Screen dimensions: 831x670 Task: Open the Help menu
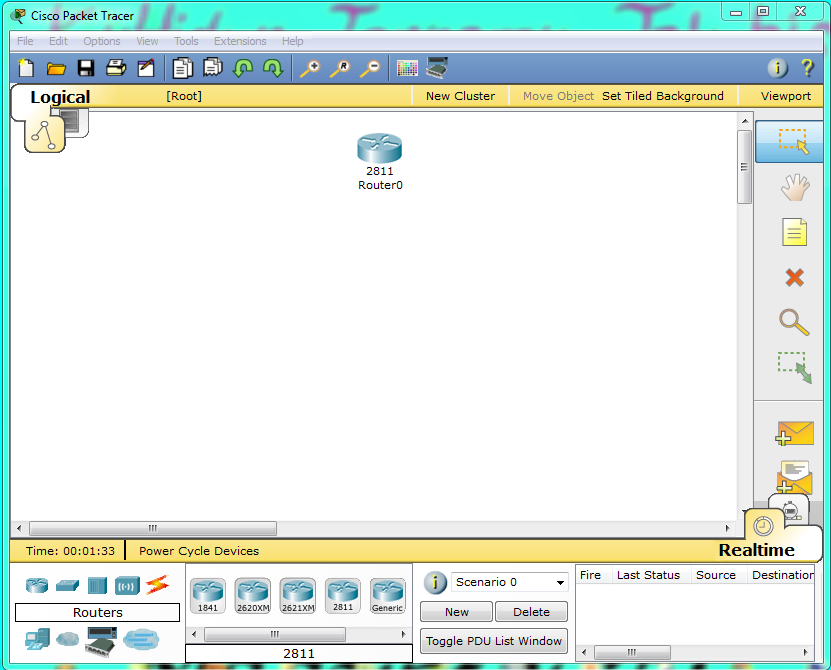pyautogui.click(x=293, y=41)
